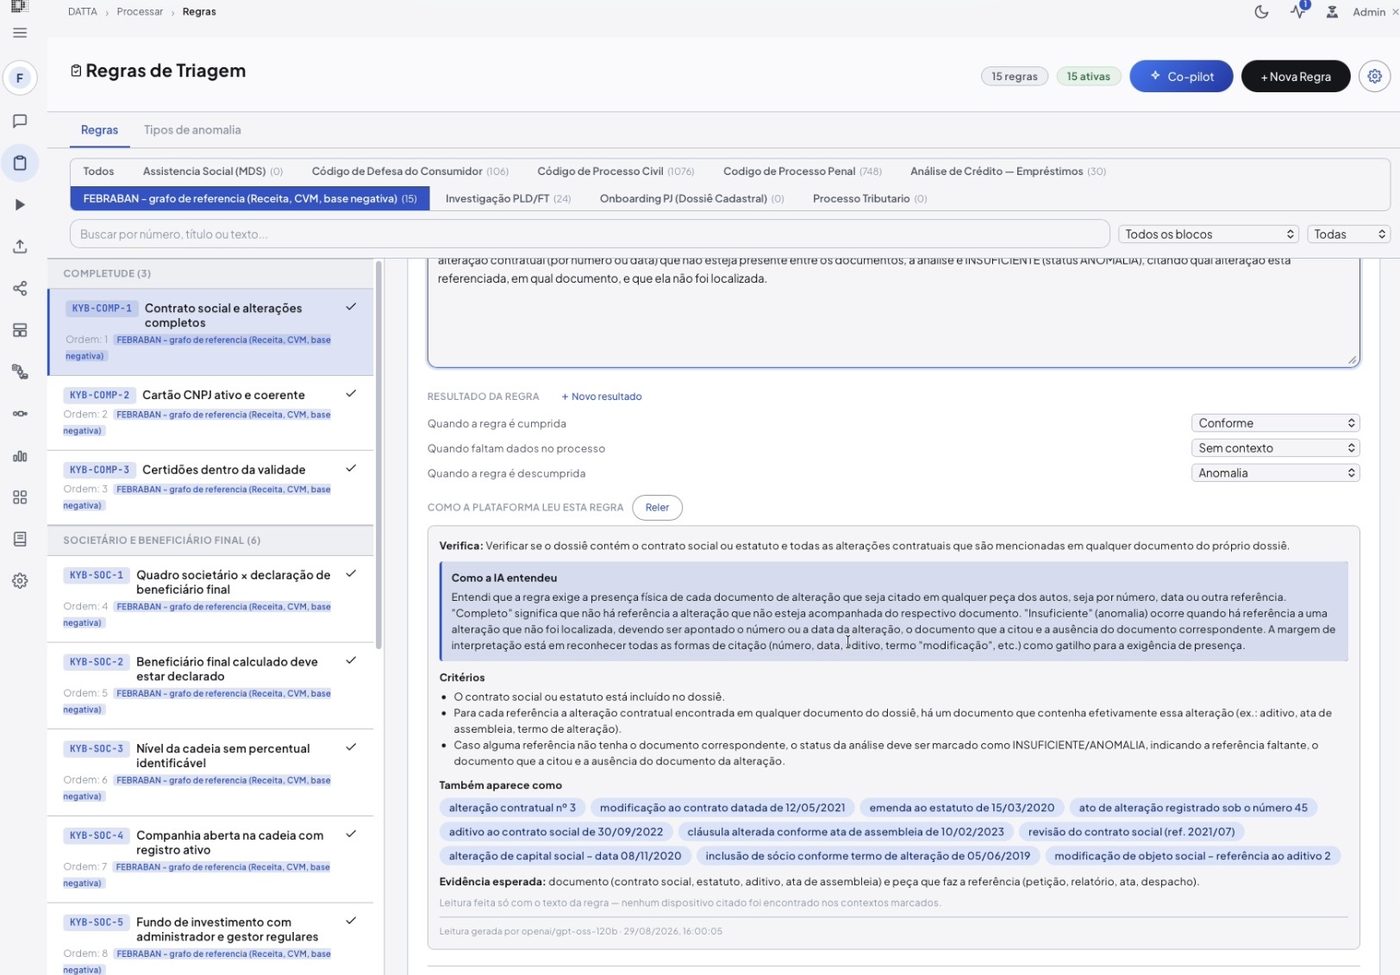Click the user icon beside Admin
Screen dimensions: 1400x975
pyautogui.click(x=1332, y=12)
